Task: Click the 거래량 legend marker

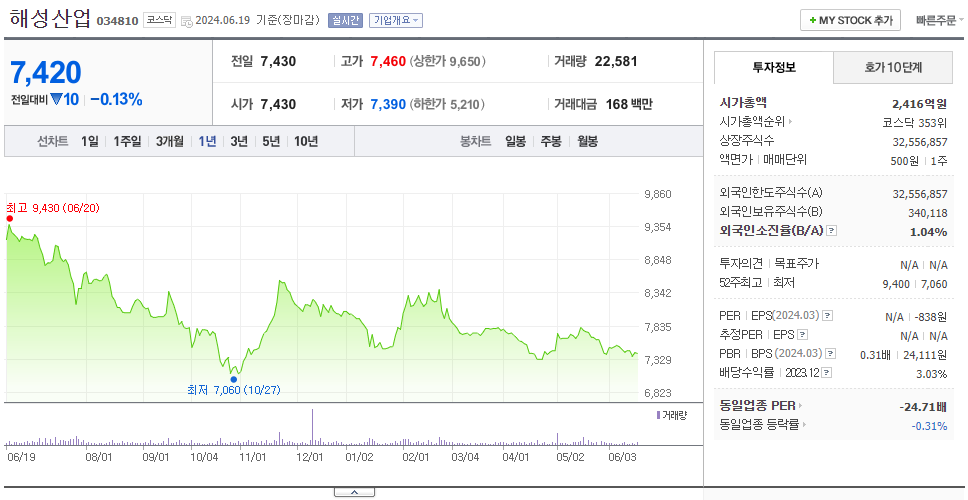Action: [x=659, y=415]
